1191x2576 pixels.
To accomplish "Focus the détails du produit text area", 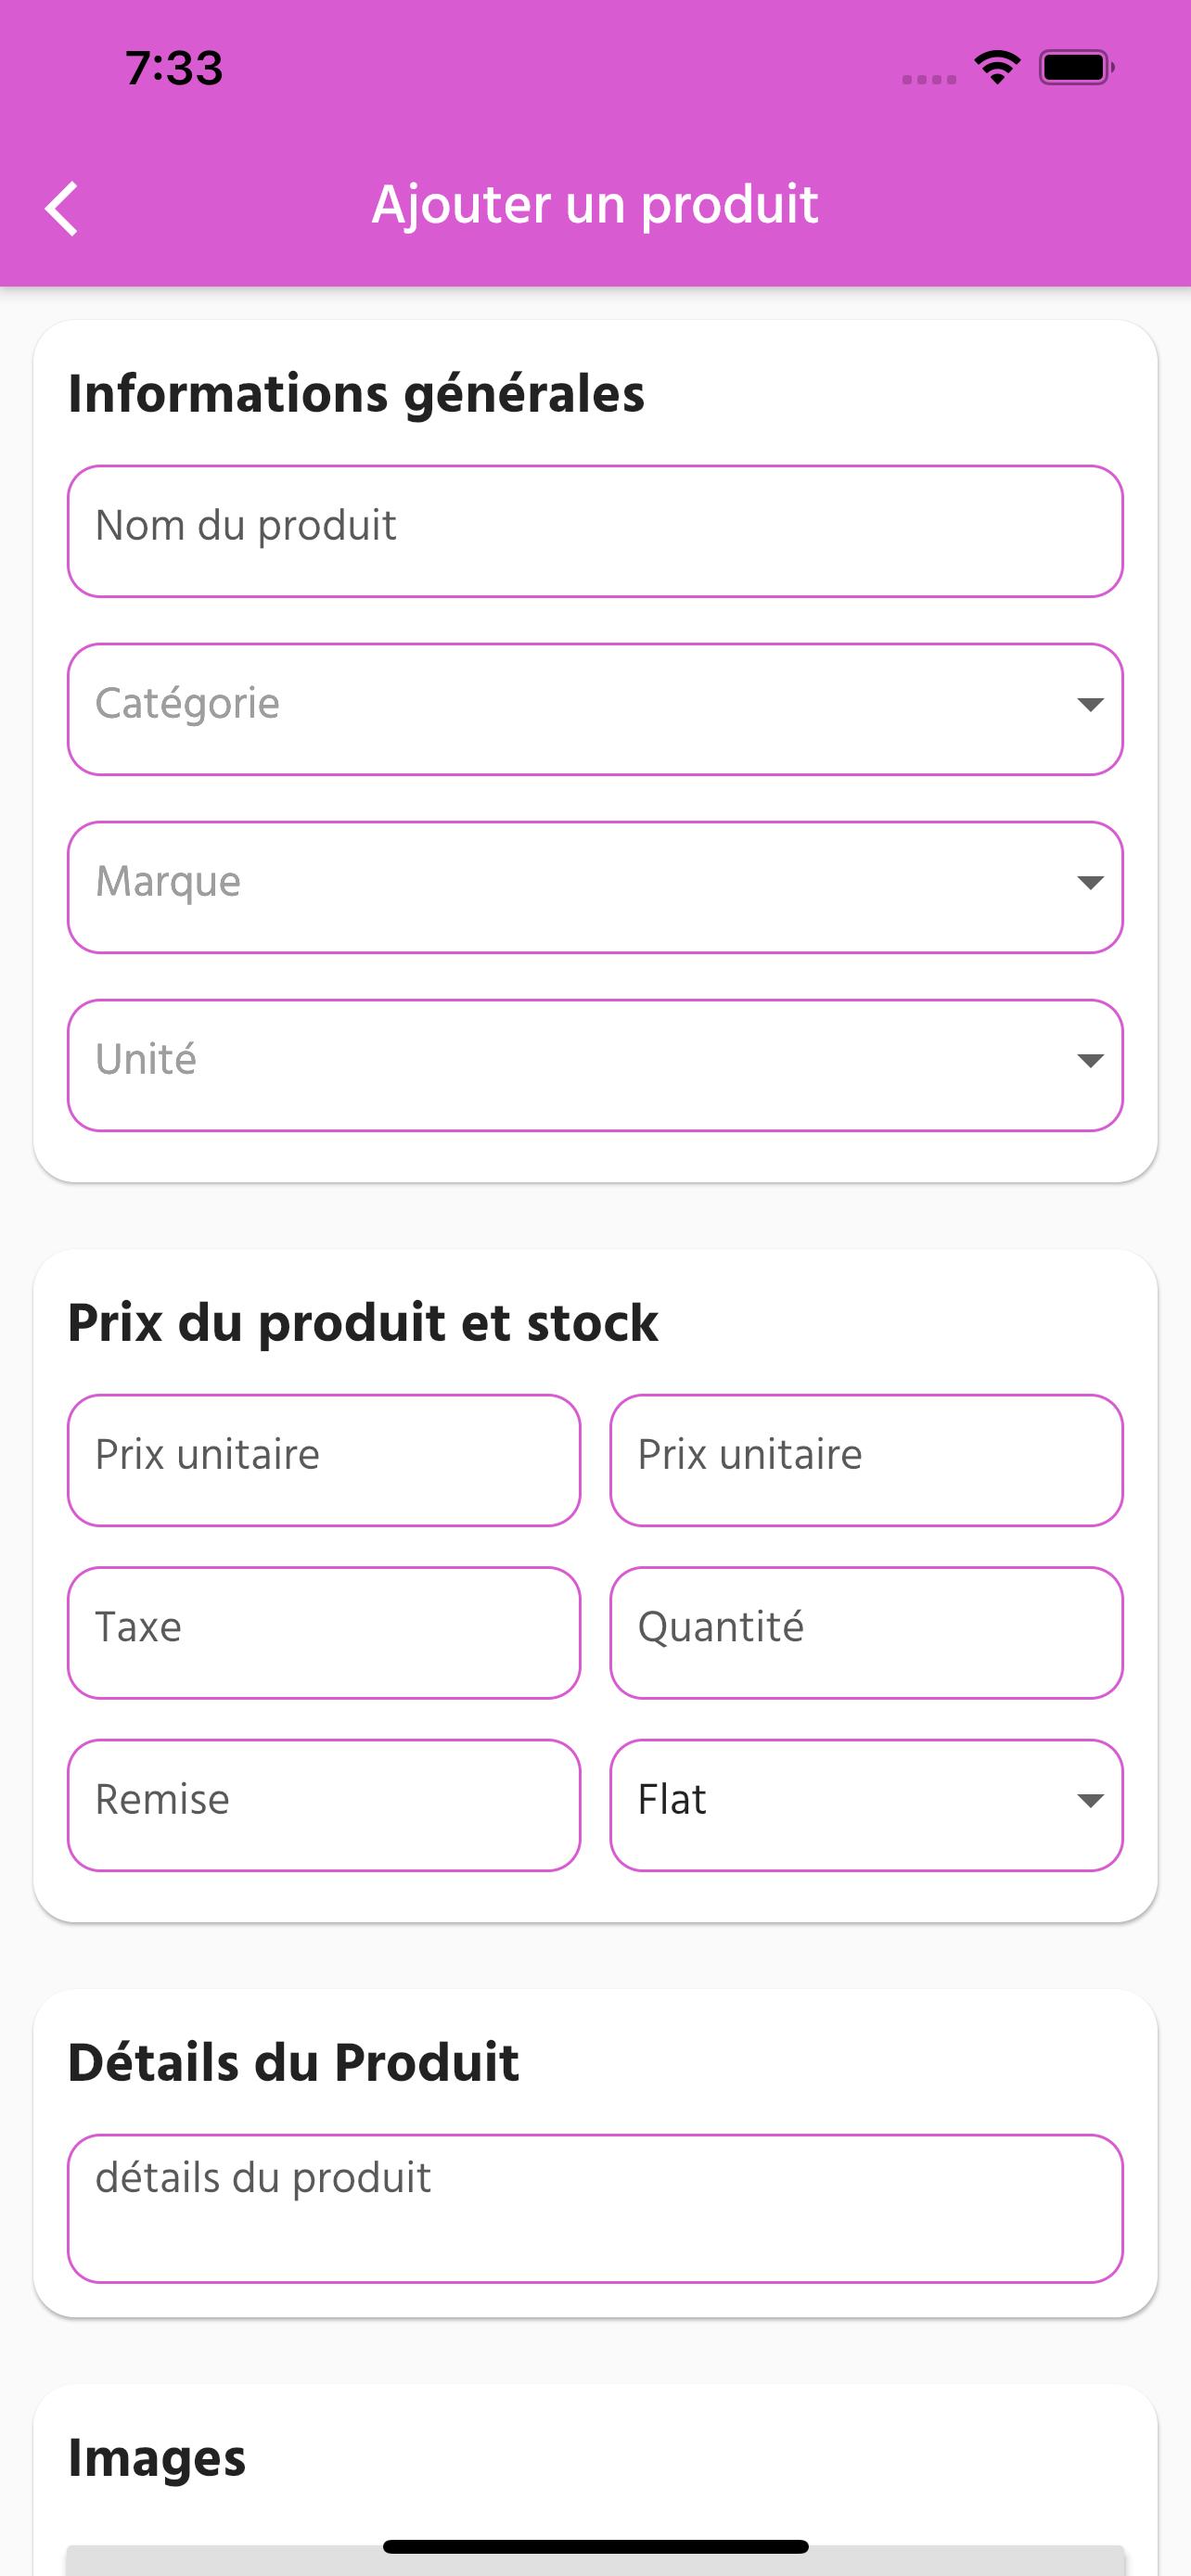I will coord(595,2209).
